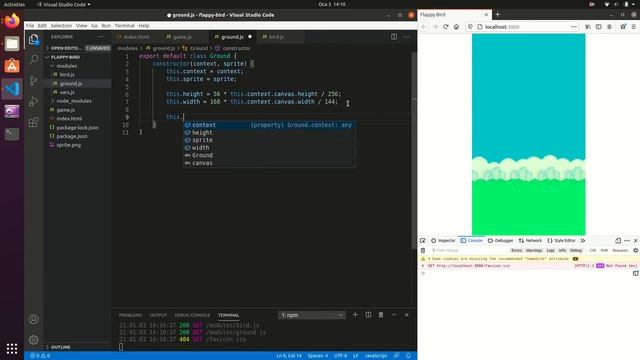Click the Filter Output field in console
Screen dimensions: 640x360
(467, 250)
